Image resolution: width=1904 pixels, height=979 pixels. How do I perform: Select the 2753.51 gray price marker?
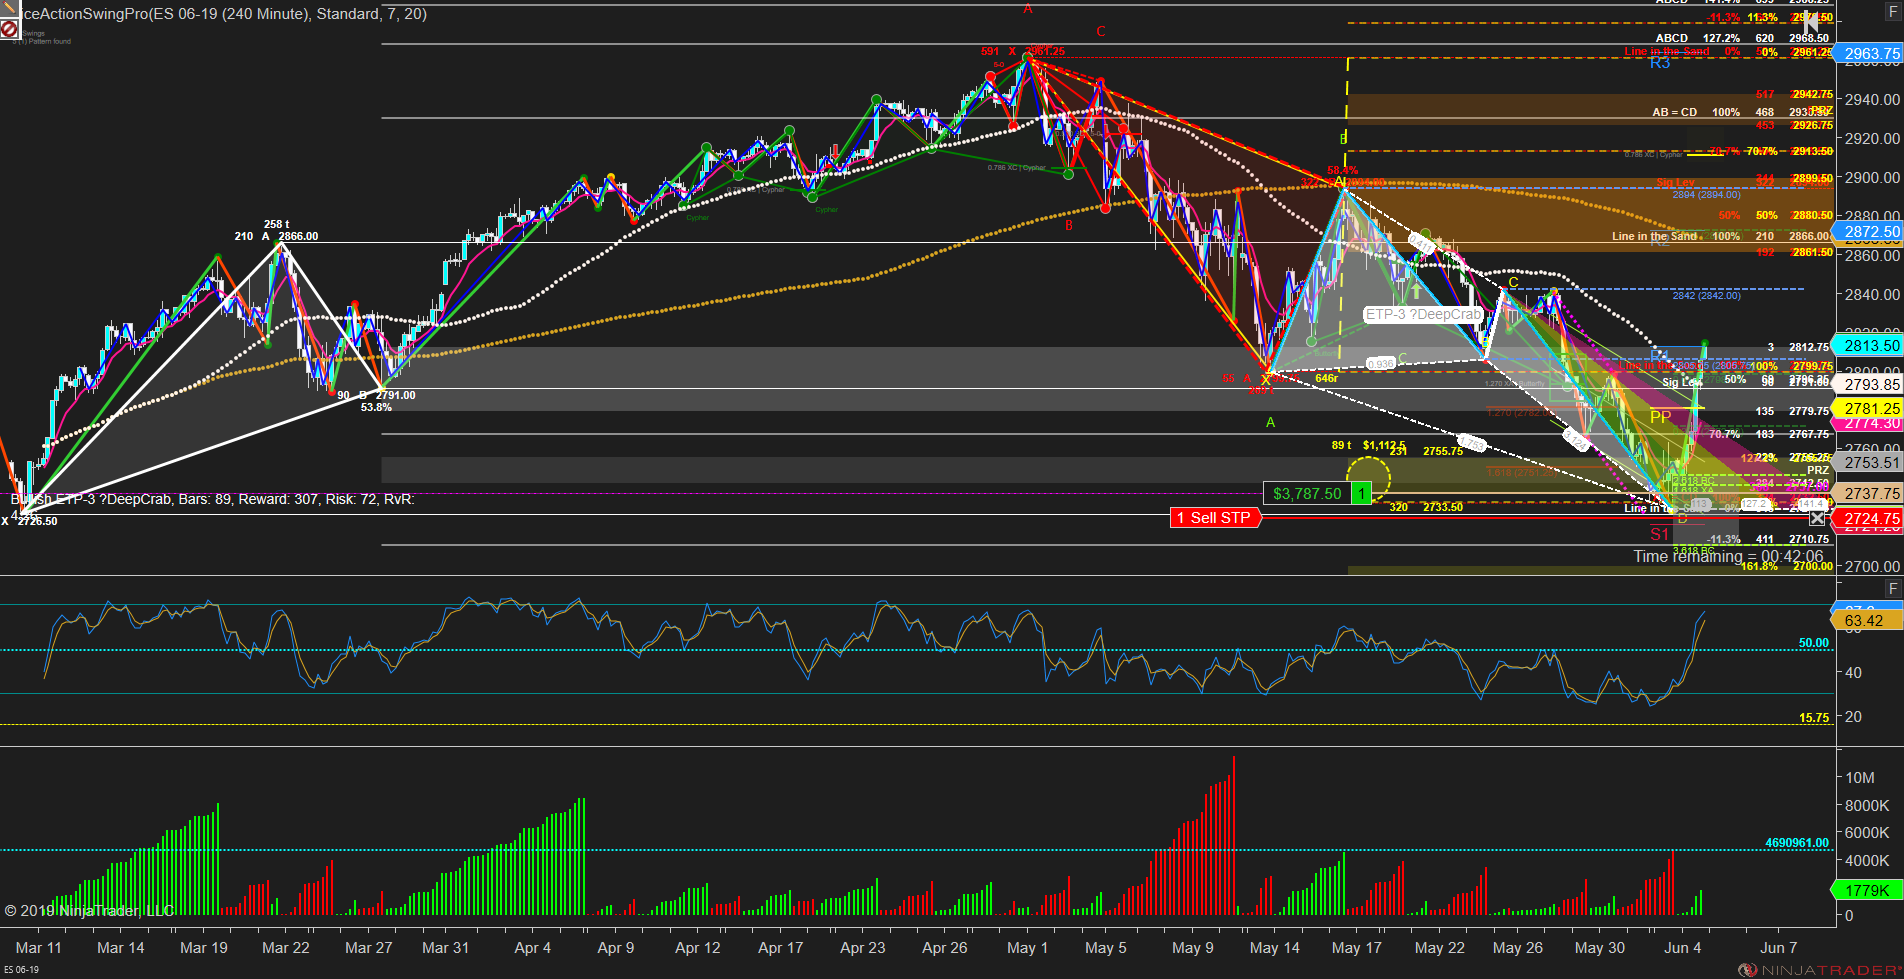coord(1869,463)
